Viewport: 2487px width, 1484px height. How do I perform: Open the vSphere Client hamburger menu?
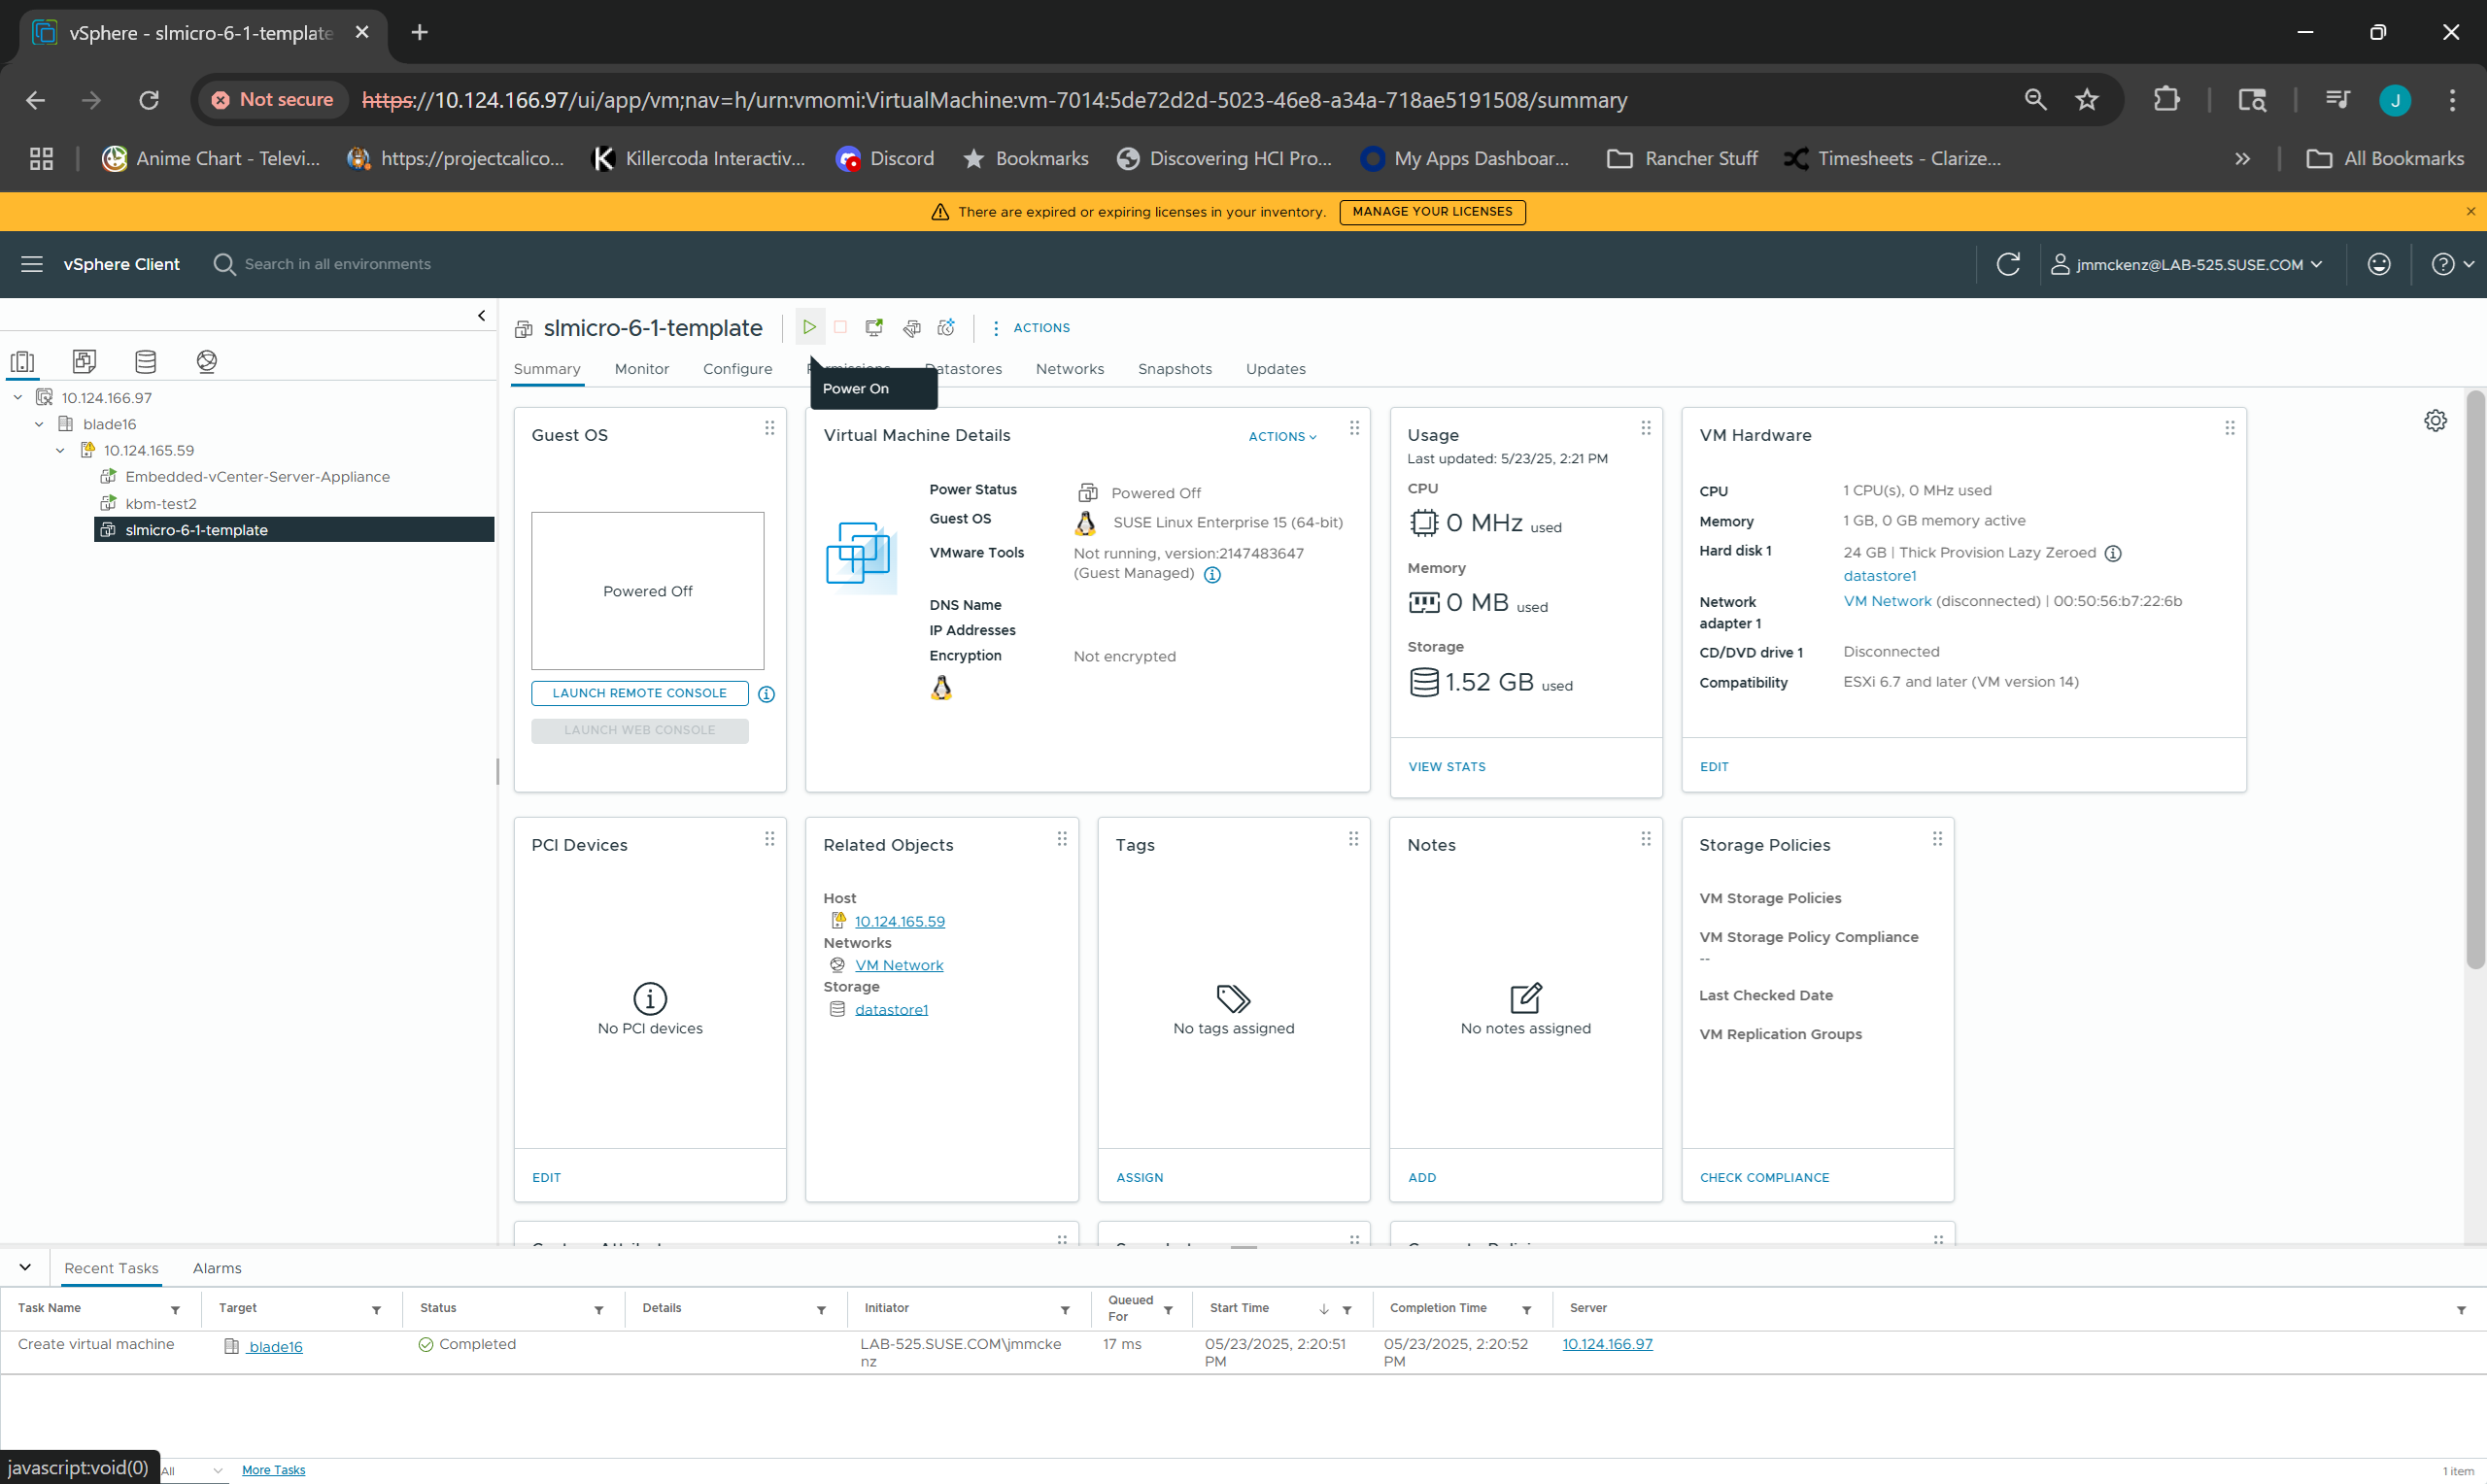32,264
